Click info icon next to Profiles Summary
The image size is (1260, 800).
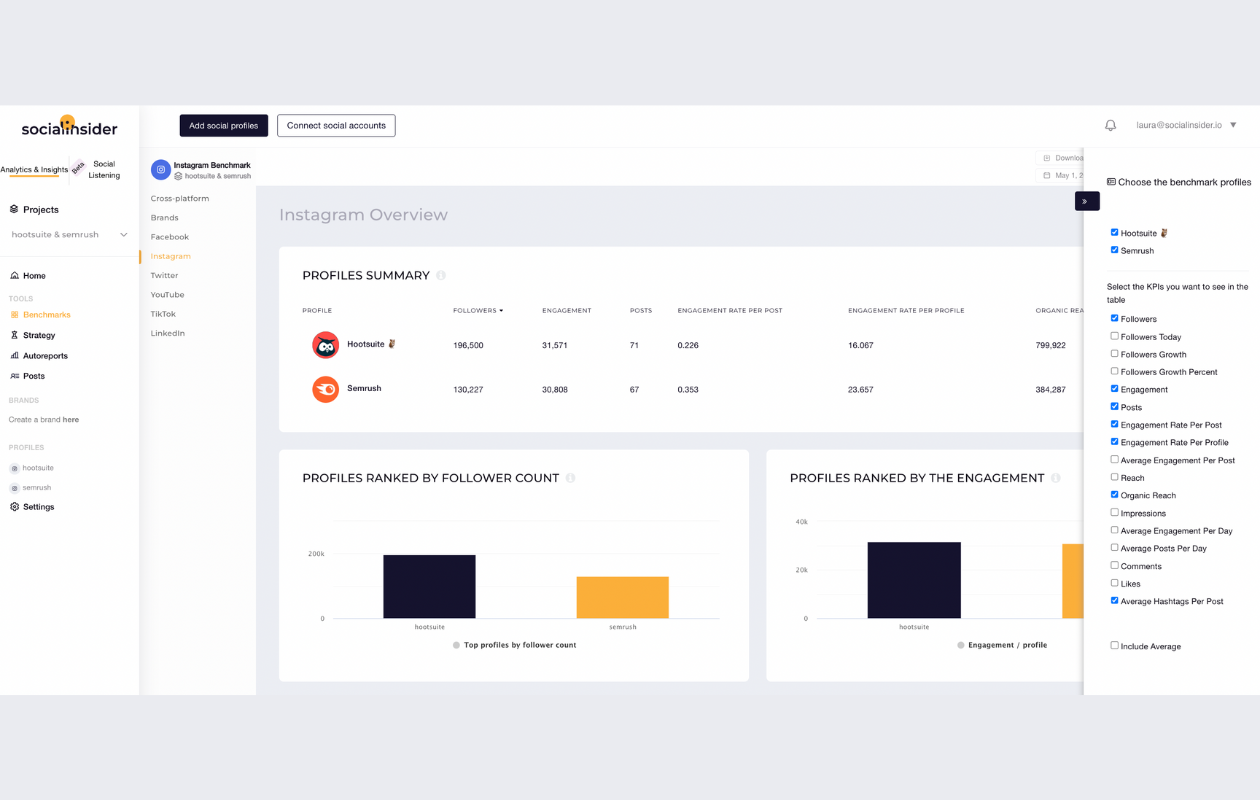[441, 275]
